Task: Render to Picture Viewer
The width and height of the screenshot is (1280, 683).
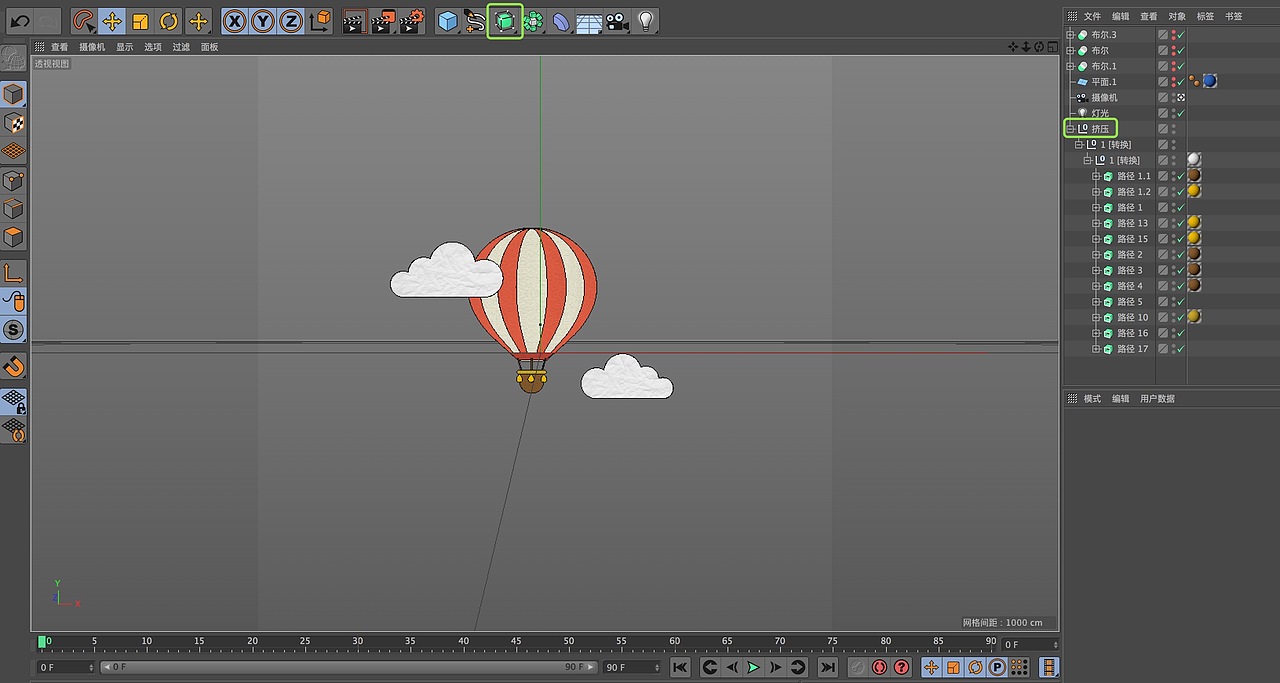Action: 383,21
